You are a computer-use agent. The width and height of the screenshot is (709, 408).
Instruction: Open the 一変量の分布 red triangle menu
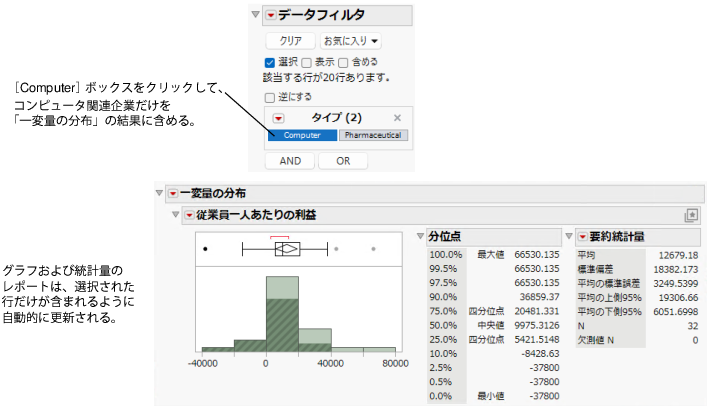pos(173,194)
